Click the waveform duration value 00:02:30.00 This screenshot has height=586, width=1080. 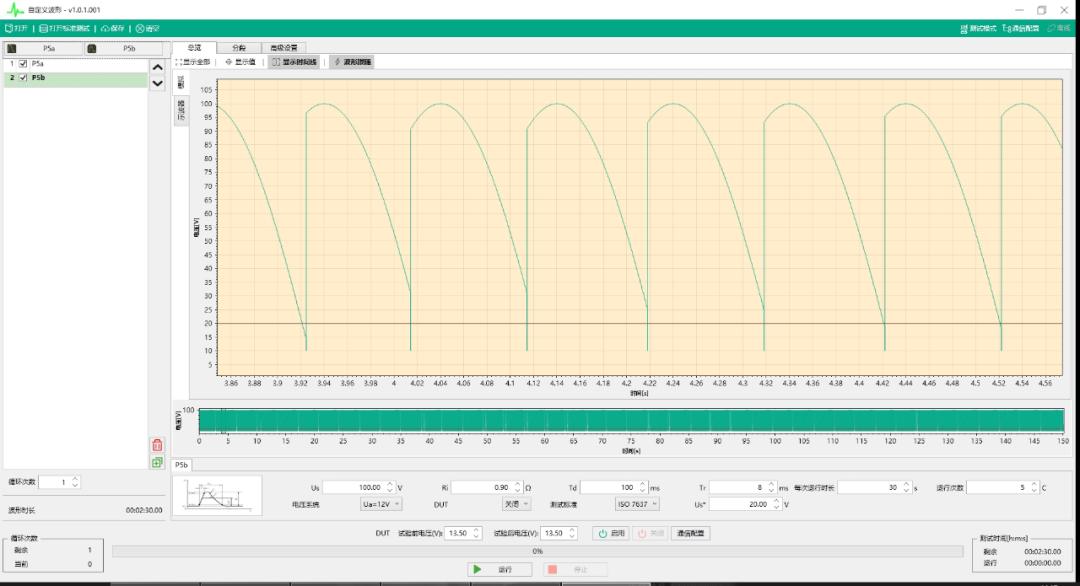(x=144, y=510)
